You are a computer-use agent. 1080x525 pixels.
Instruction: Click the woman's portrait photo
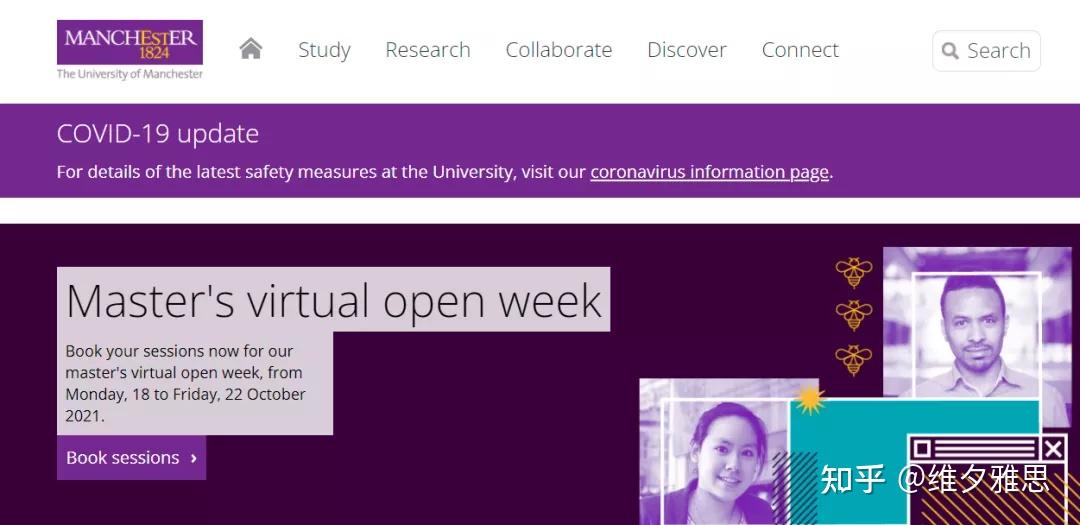pos(716,452)
